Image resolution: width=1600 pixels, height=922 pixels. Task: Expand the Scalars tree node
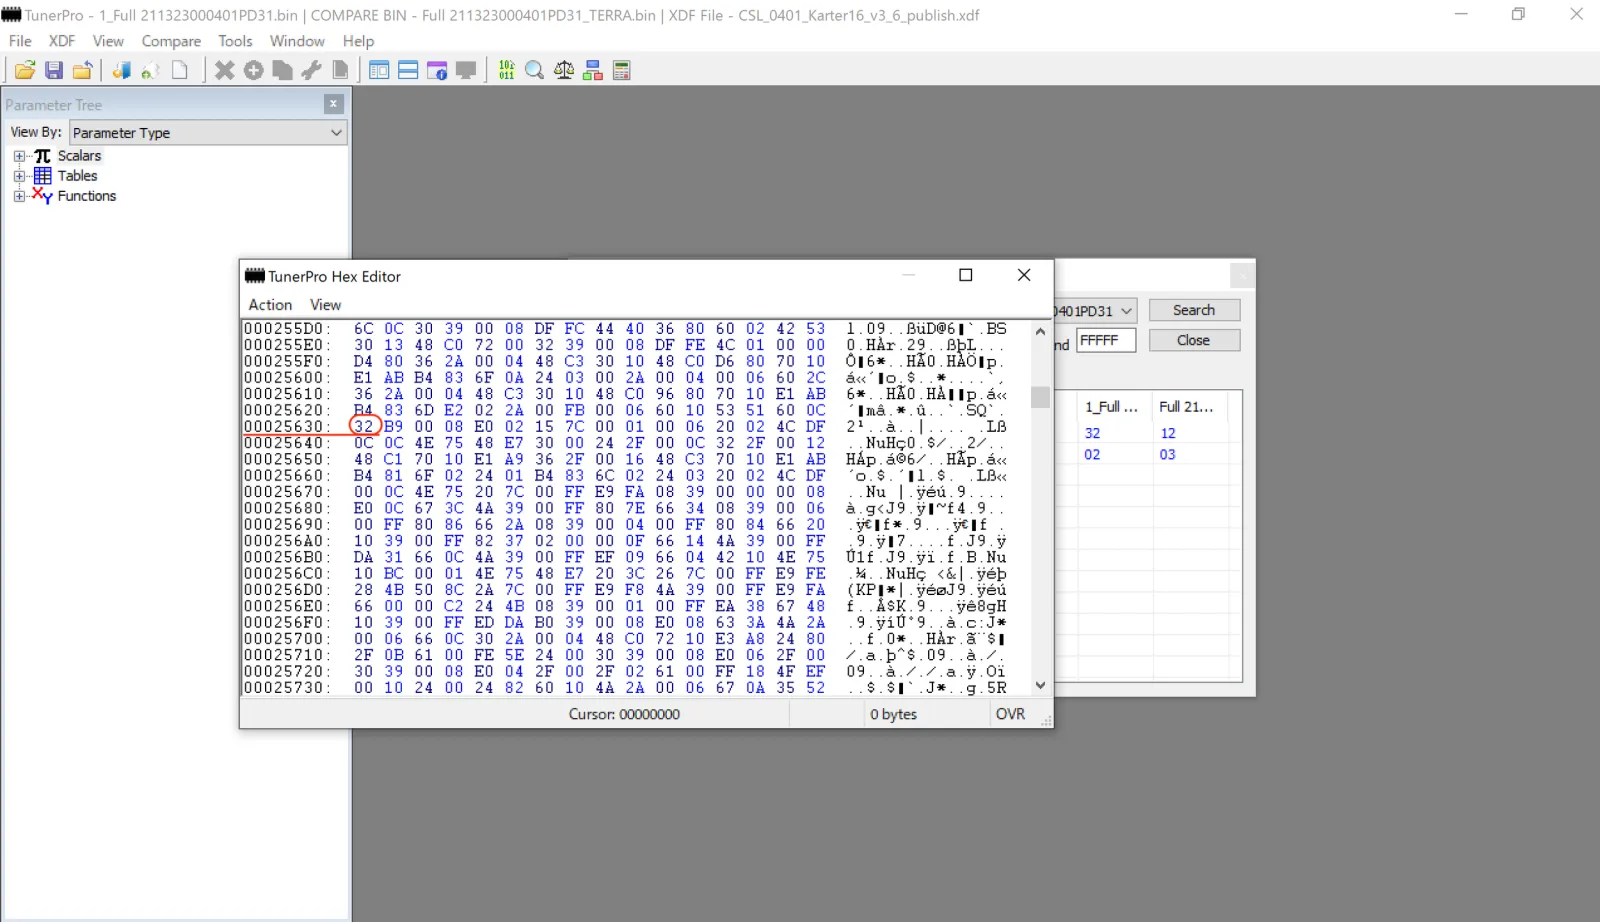tap(19, 156)
